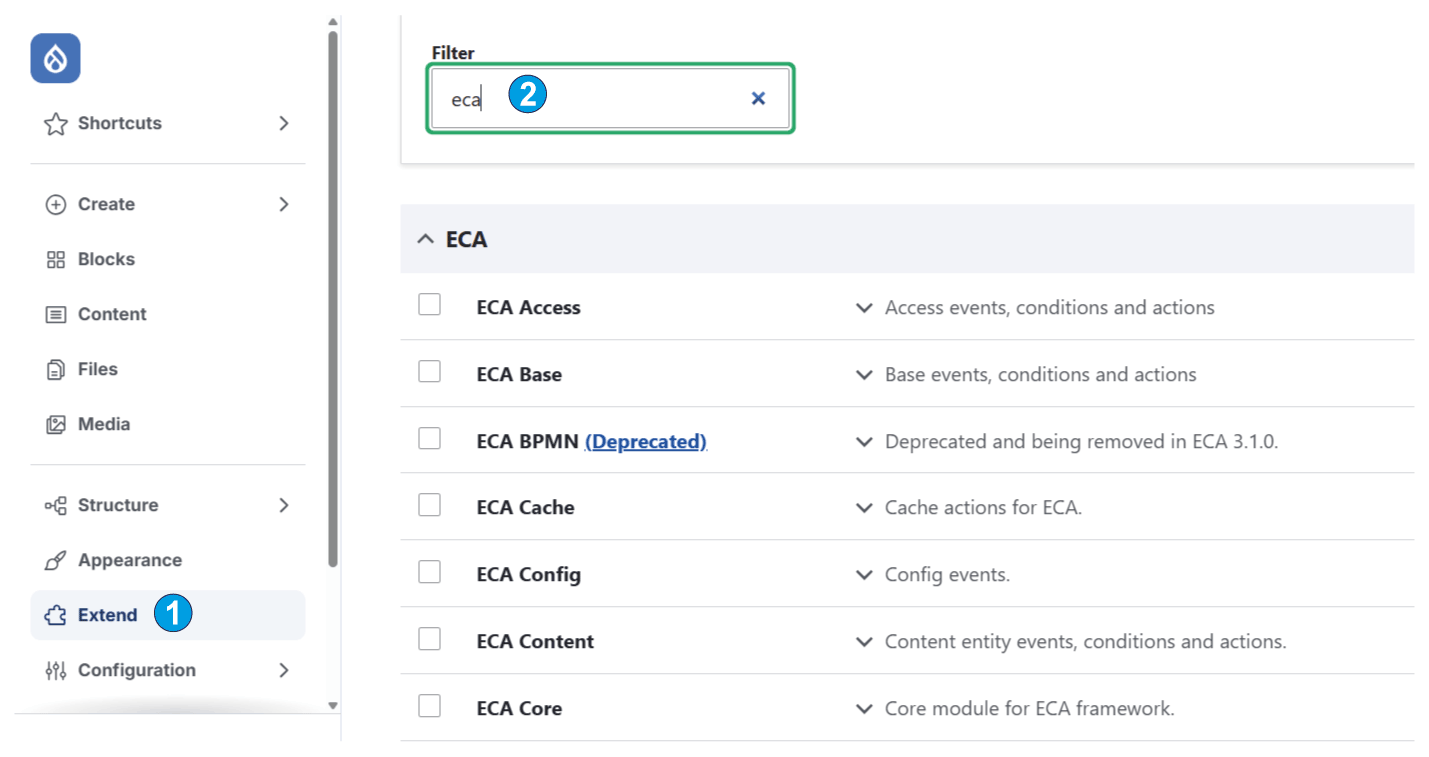
Task: Expand ECA Content description text
Action: pyautogui.click(x=1086, y=641)
